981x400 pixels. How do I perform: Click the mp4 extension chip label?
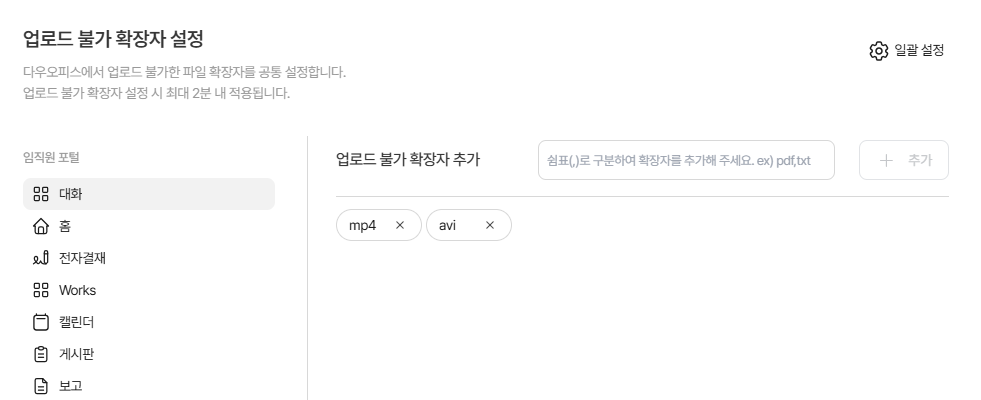[x=362, y=225]
